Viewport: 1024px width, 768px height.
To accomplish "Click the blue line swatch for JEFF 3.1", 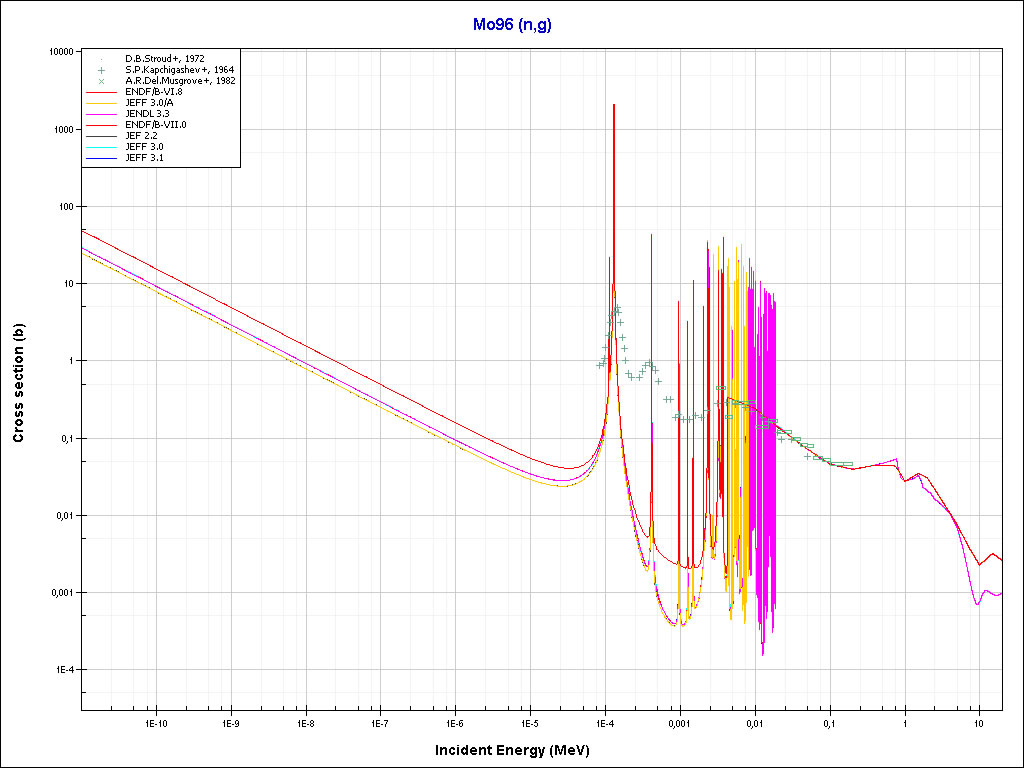I will [101, 158].
